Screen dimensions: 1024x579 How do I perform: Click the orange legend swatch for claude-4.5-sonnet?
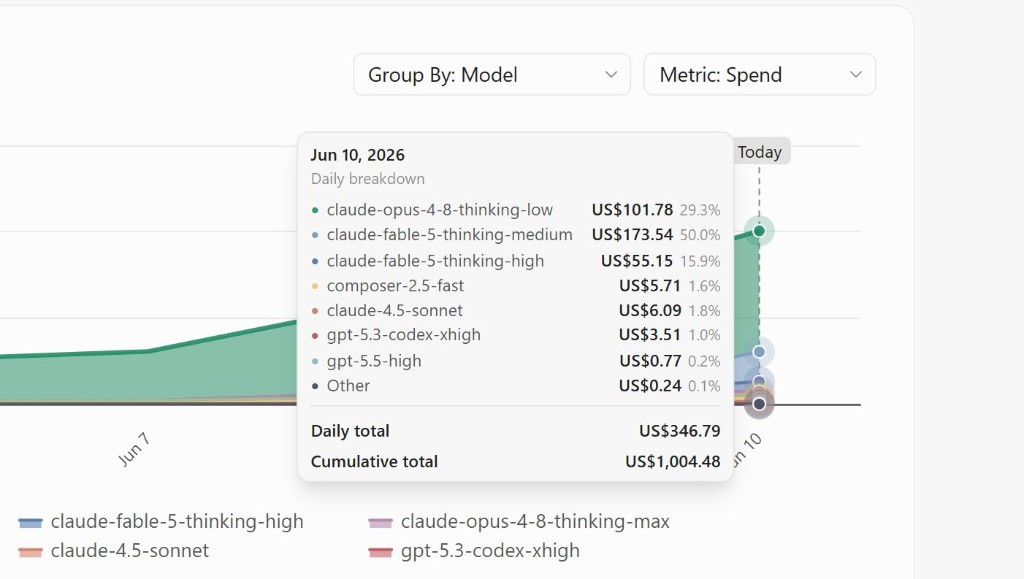tap(30, 552)
